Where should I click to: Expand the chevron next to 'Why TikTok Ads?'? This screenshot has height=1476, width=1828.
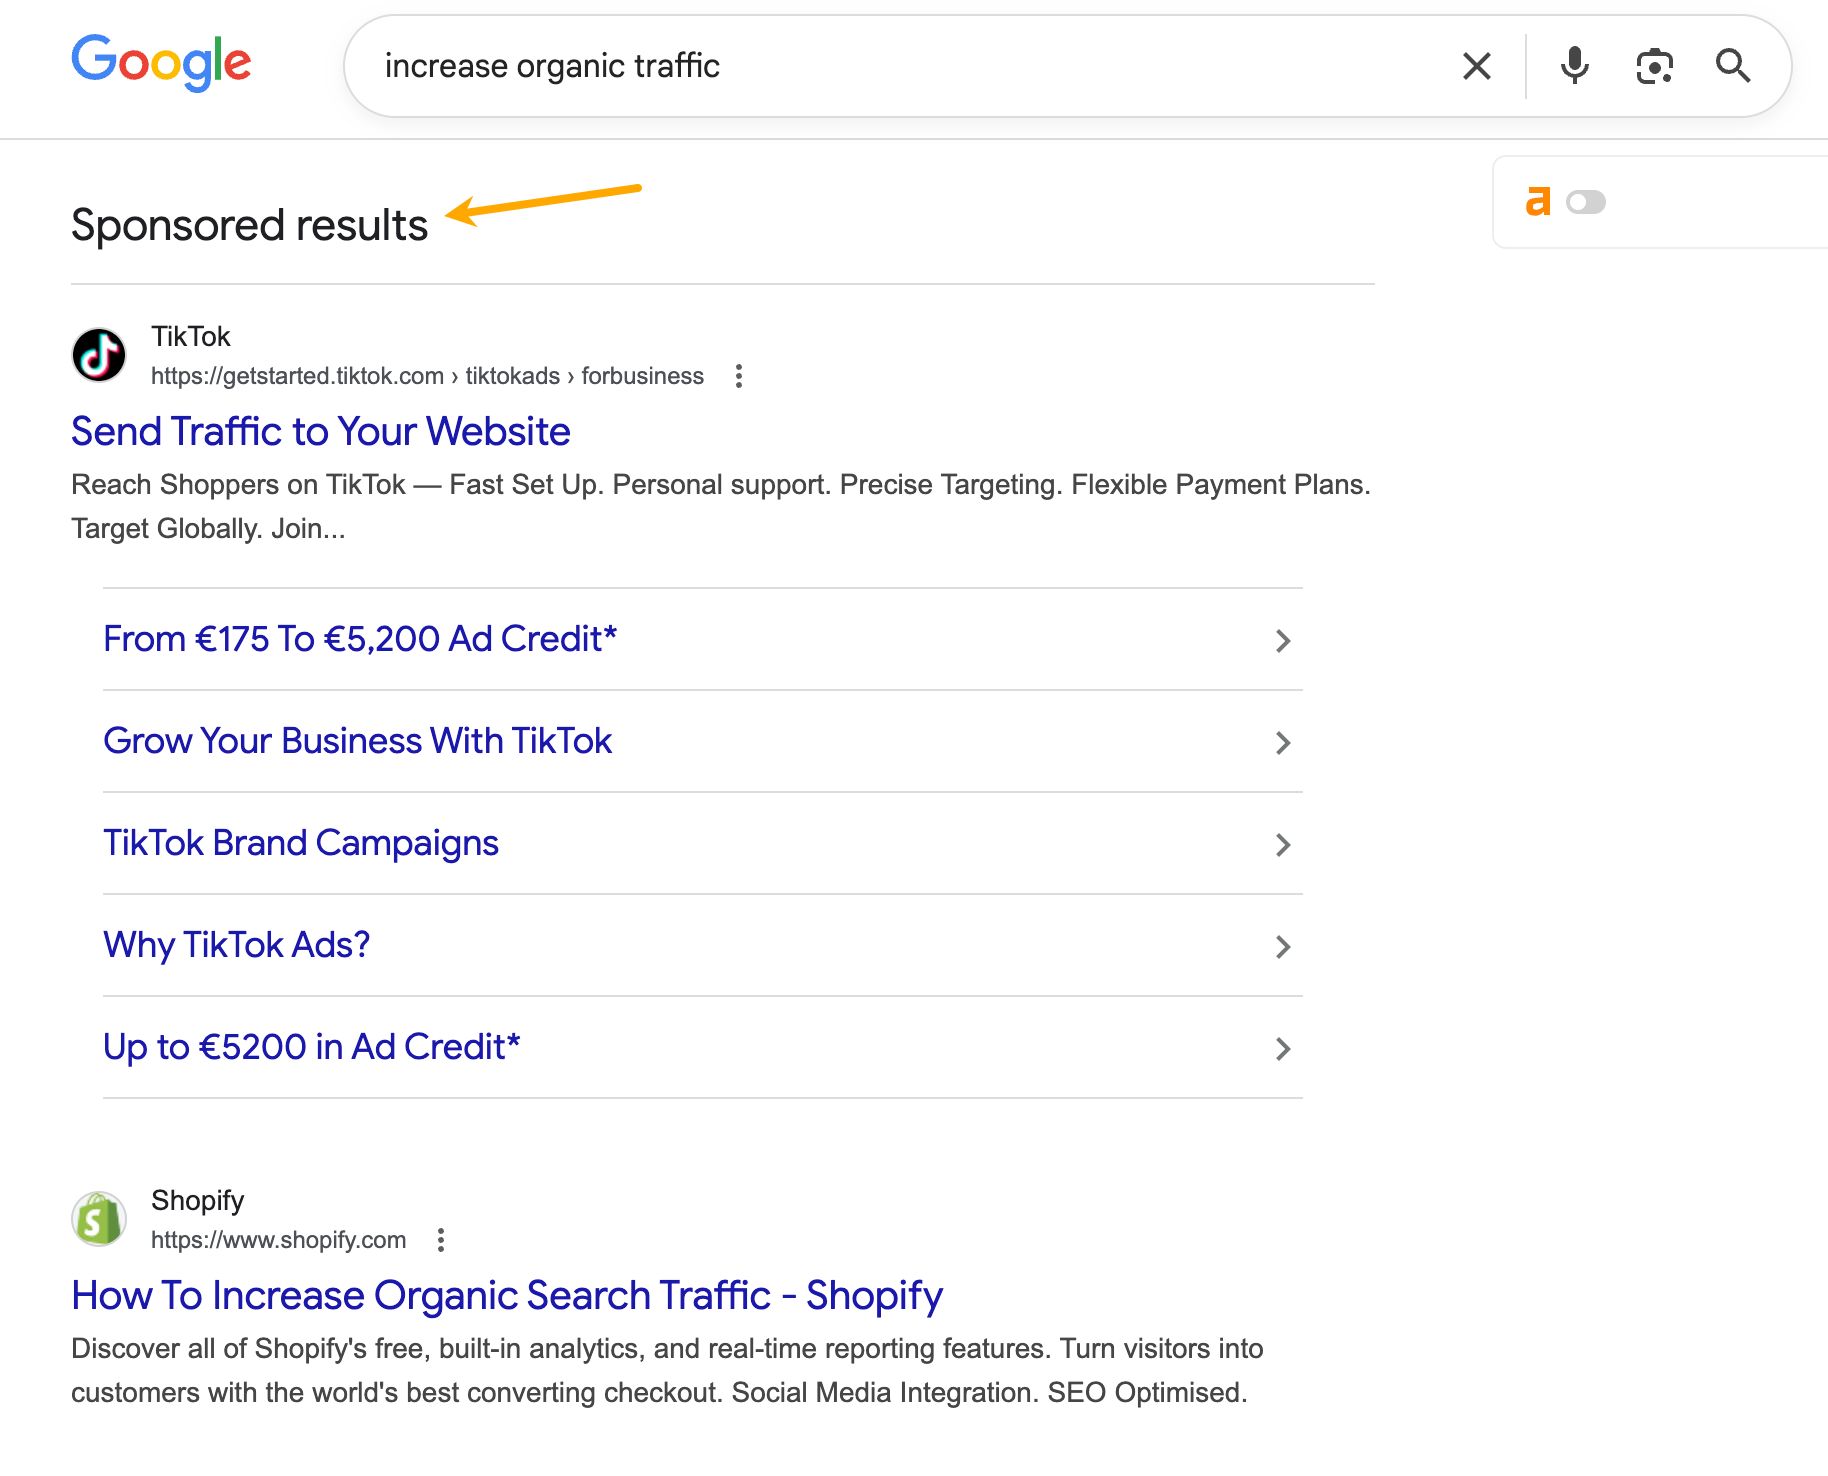pos(1283,947)
